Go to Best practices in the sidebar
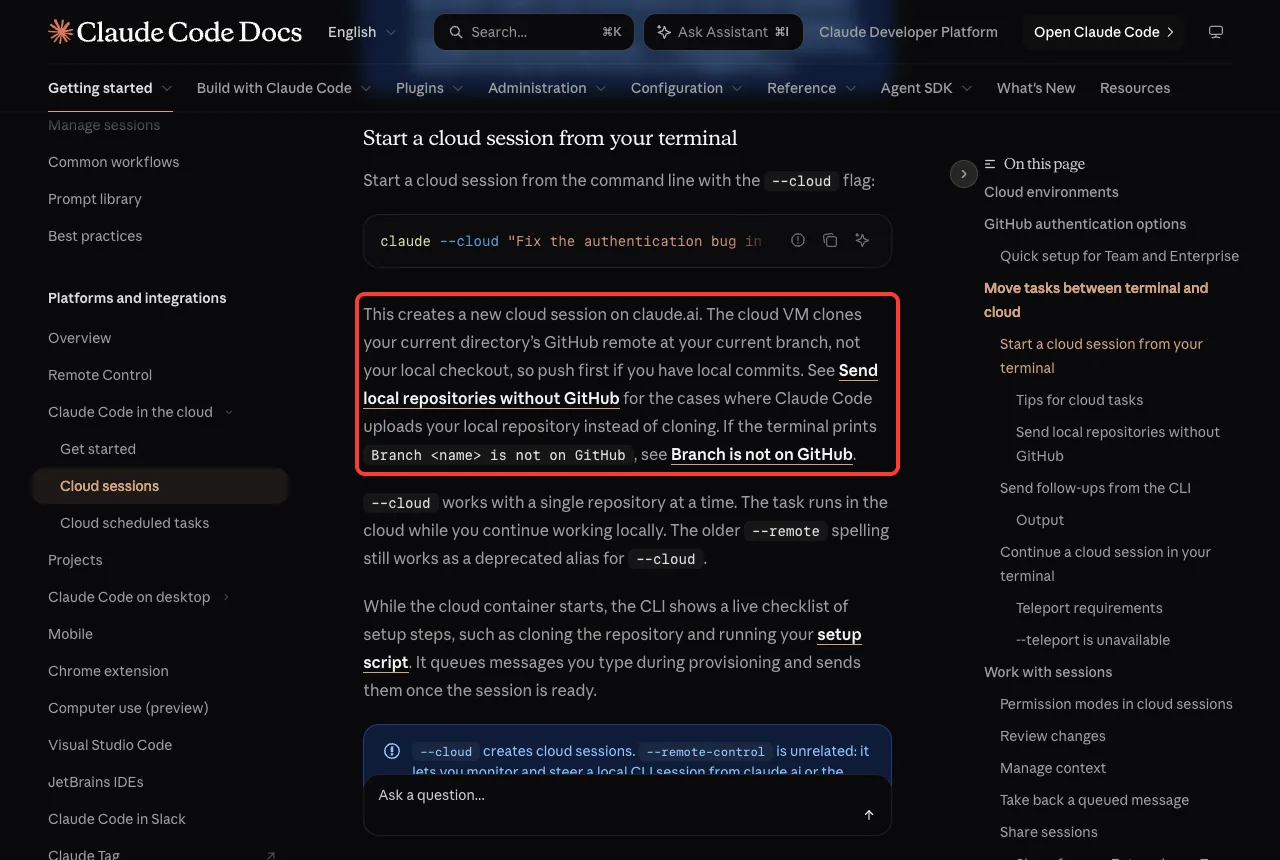This screenshot has width=1280, height=860. 95,236
